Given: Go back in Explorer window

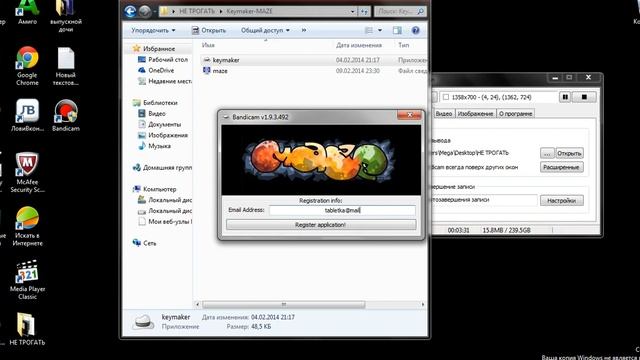Looking at the screenshot, I should click(x=130, y=11).
